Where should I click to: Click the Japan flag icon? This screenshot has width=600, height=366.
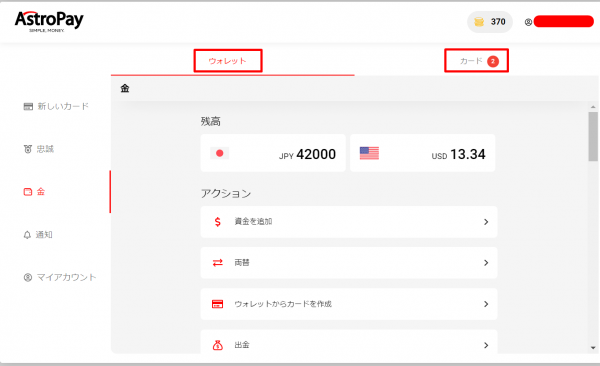(220, 153)
